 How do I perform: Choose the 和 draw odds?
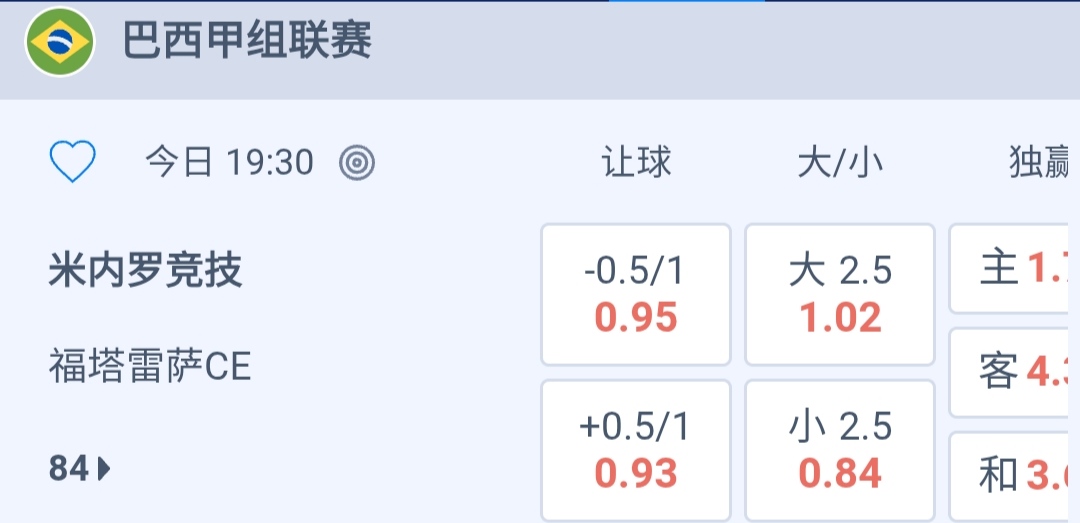pos(1015,476)
